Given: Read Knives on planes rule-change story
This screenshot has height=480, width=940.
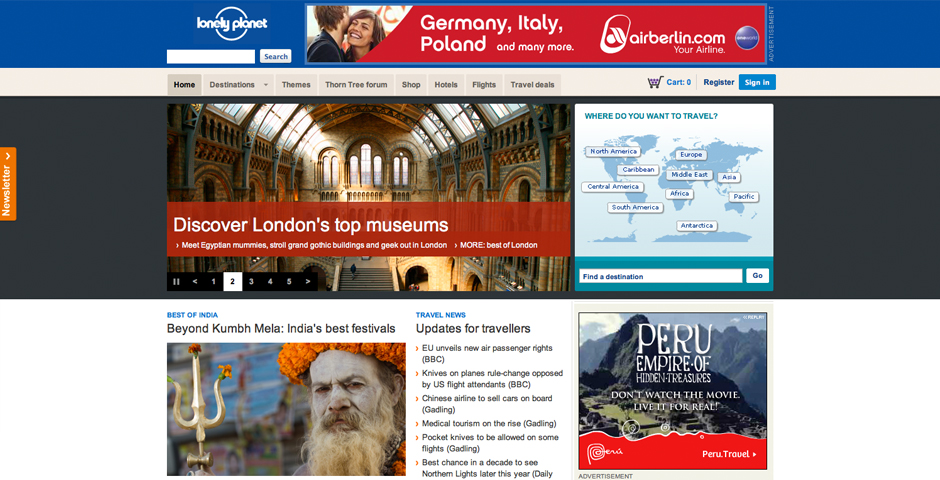Looking at the screenshot, I should tap(492, 379).
